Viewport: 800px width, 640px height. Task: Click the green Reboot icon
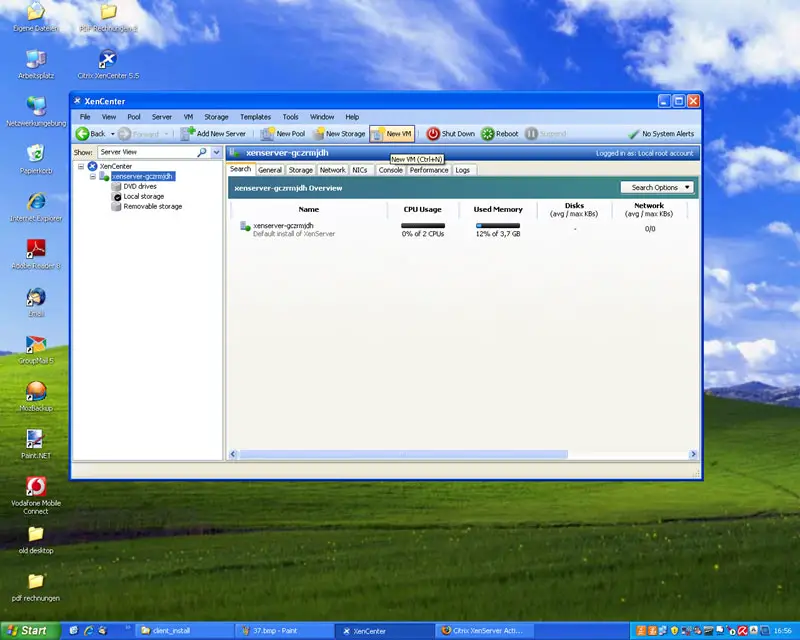coord(488,134)
